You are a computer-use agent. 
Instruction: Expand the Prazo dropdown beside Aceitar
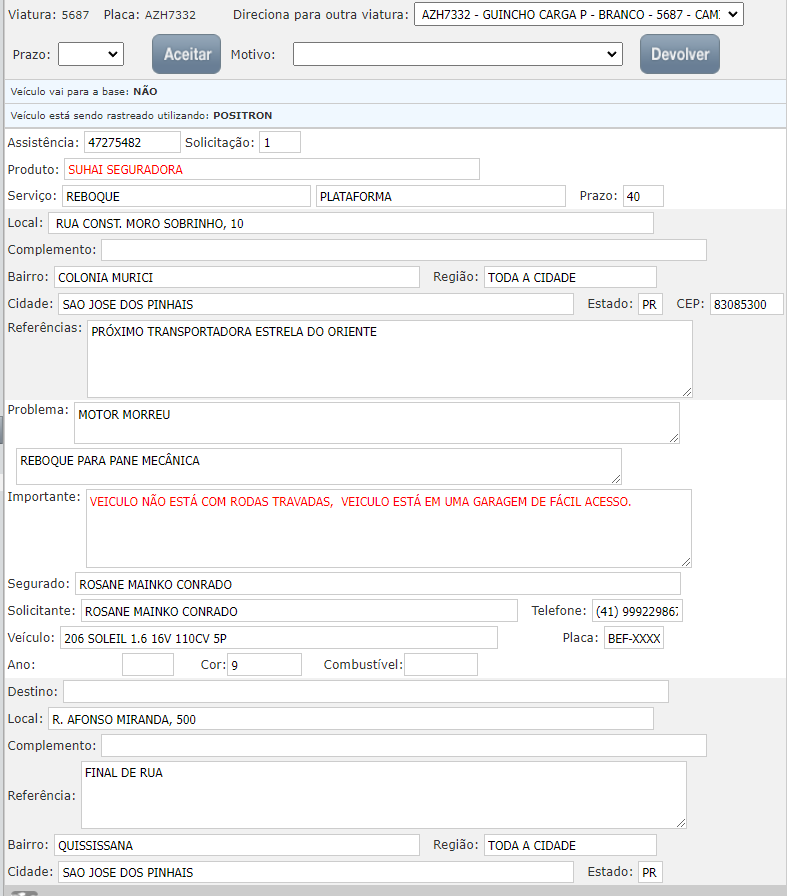click(90, 54)
